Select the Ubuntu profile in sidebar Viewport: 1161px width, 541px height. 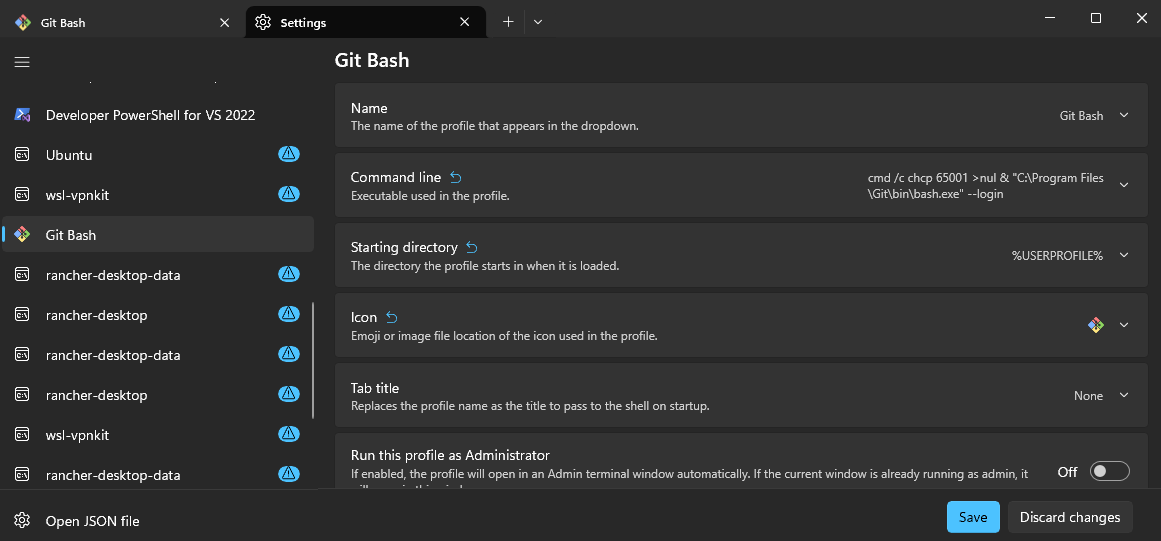(158, 155)
